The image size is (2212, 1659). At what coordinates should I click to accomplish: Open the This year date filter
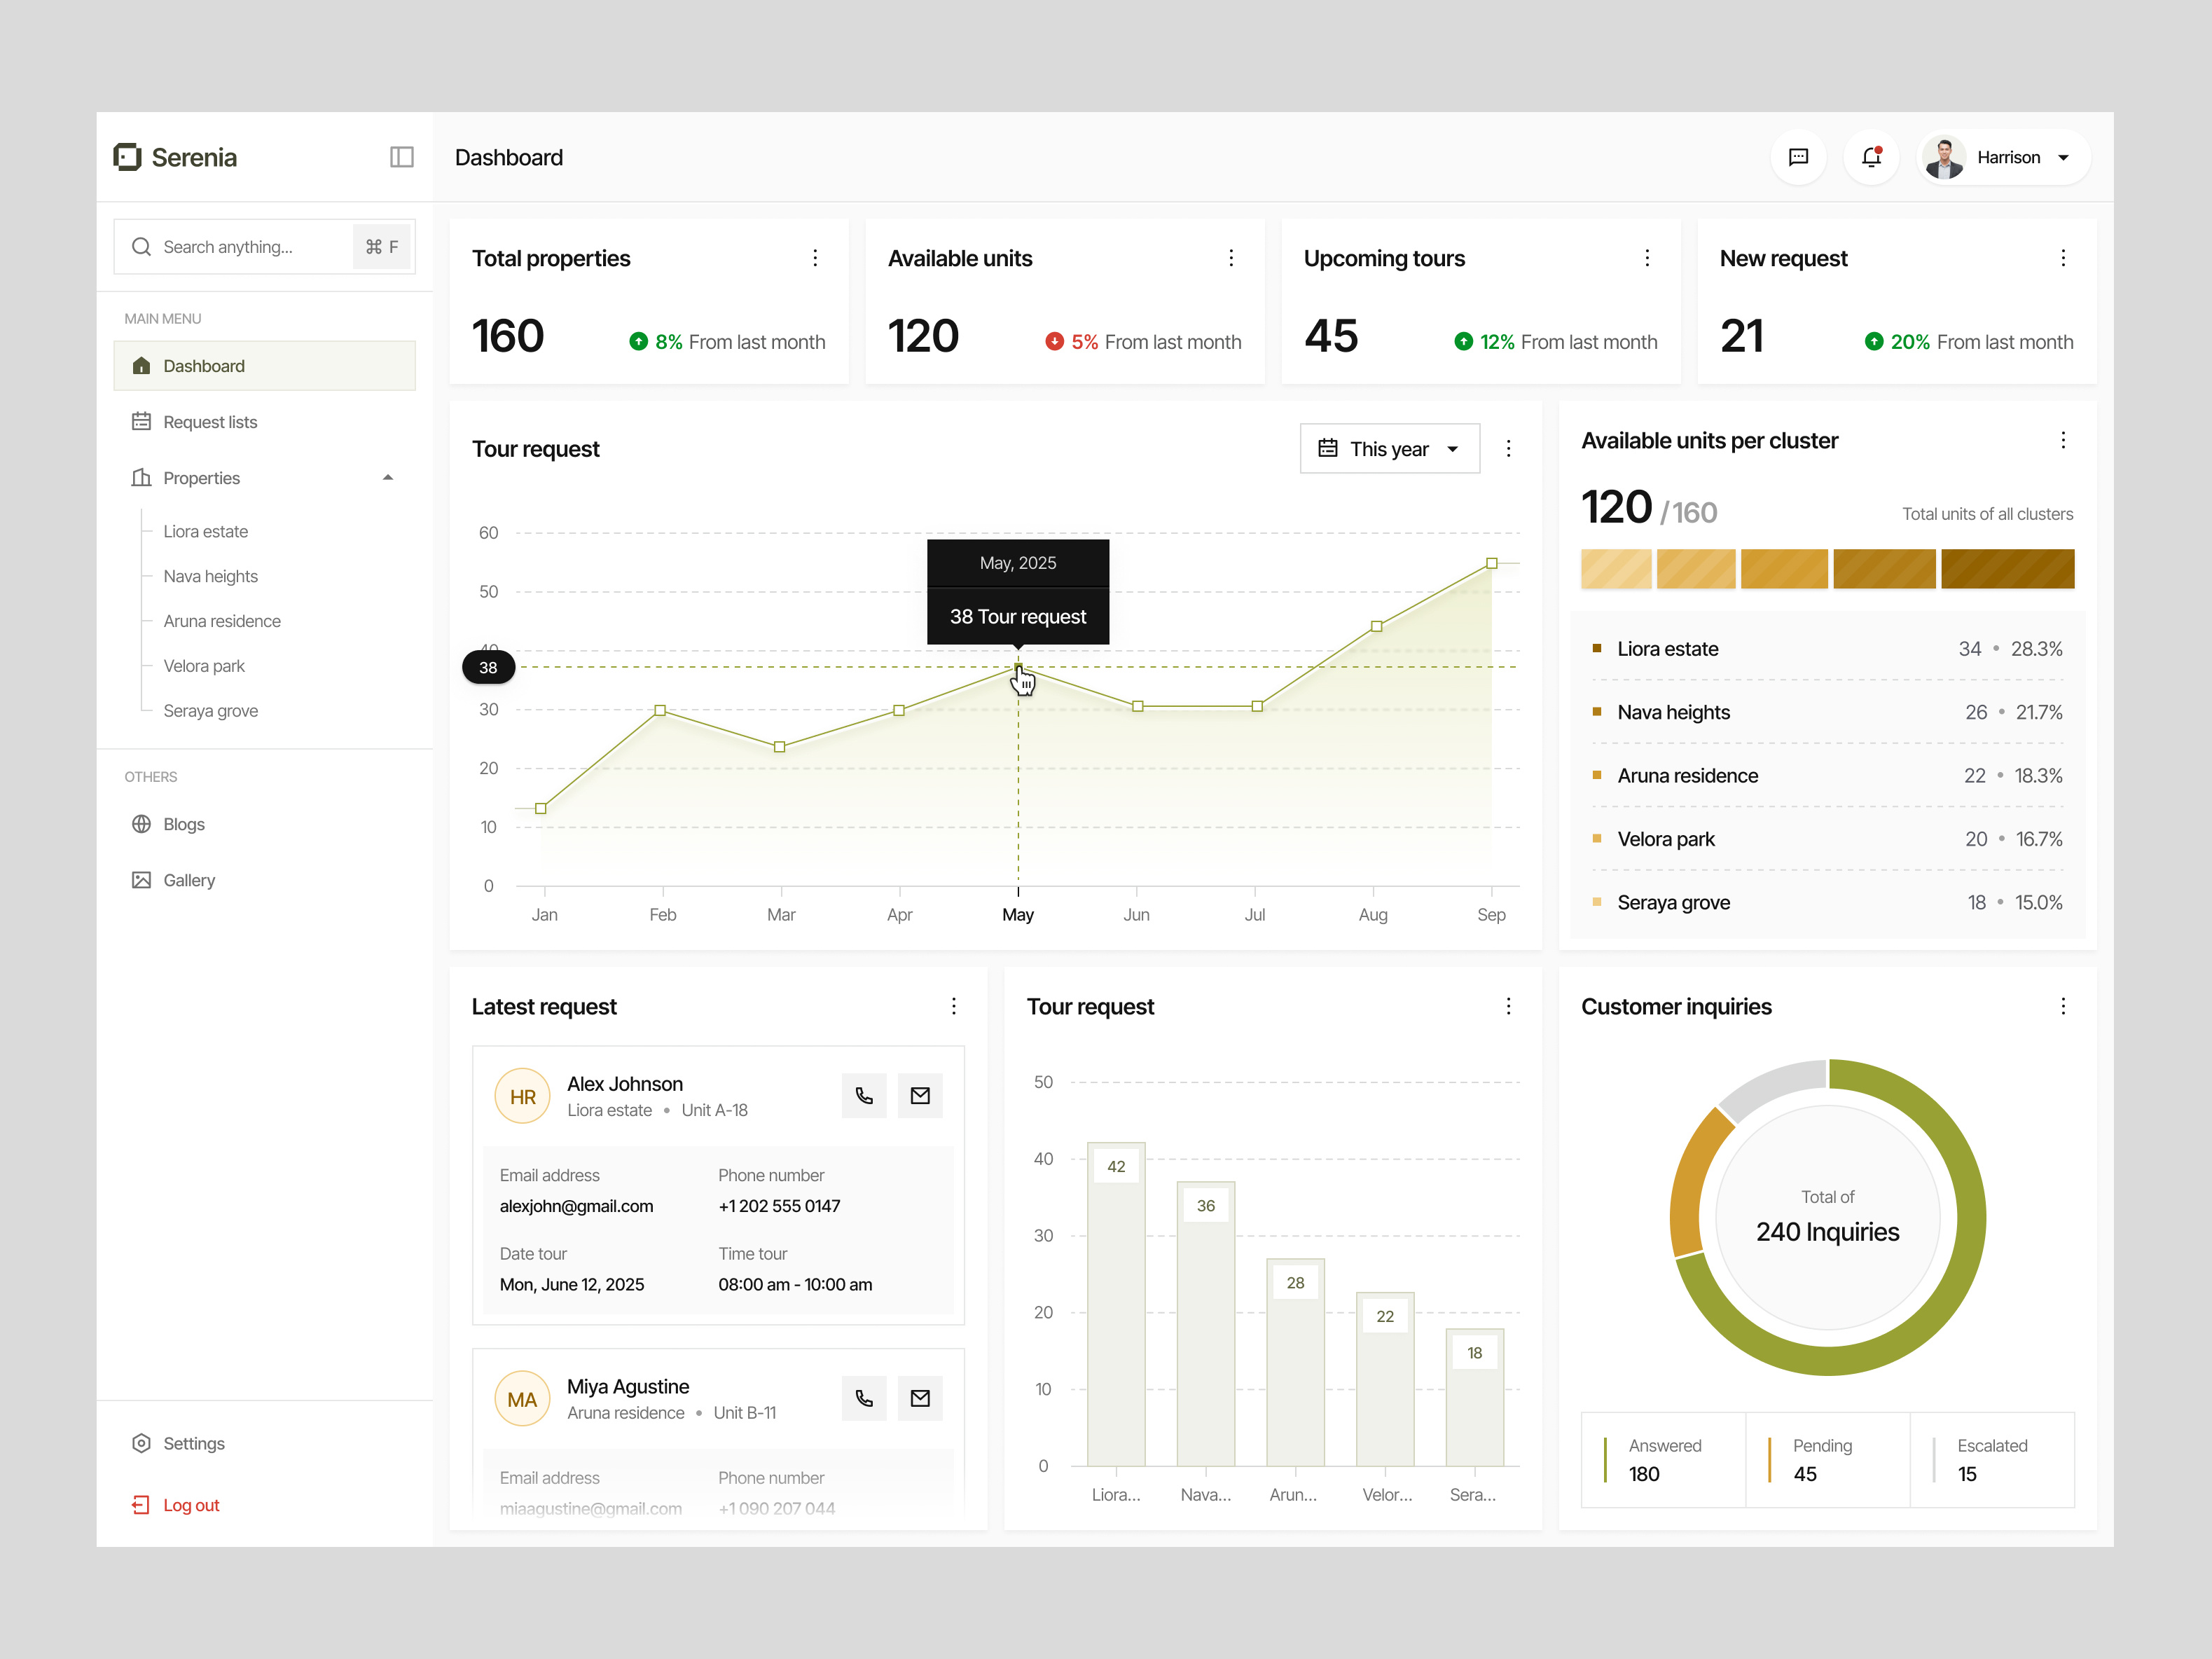[x=1390, y=448]
